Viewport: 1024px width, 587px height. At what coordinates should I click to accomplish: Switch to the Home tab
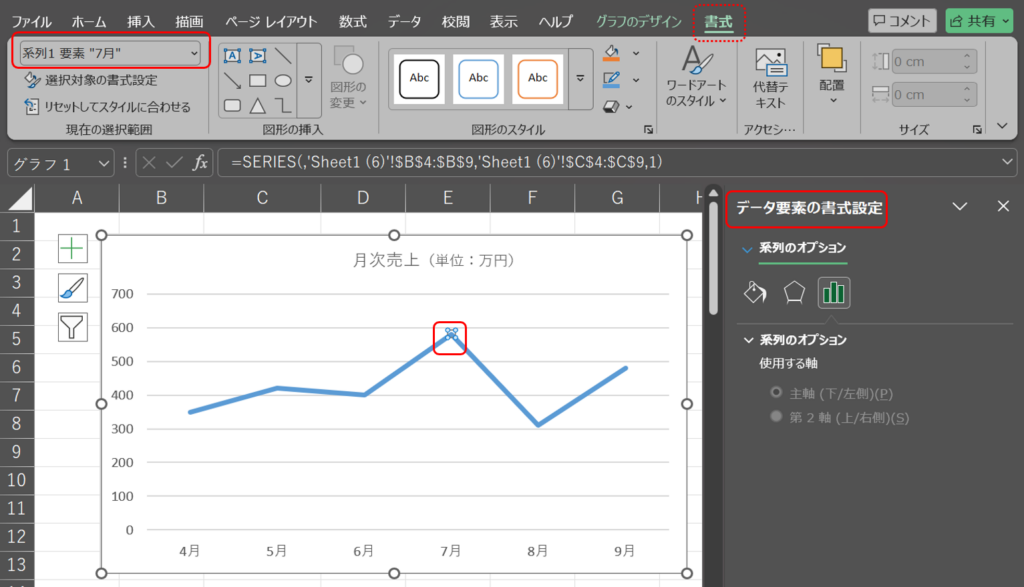coord(88,22)
